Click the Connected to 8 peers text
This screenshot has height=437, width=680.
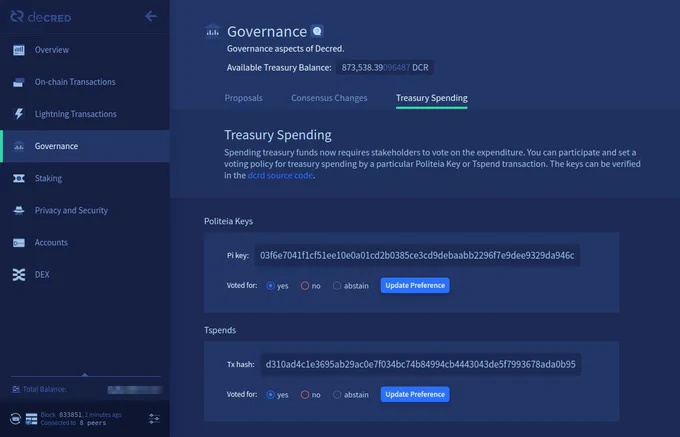[x=73, y=423]
